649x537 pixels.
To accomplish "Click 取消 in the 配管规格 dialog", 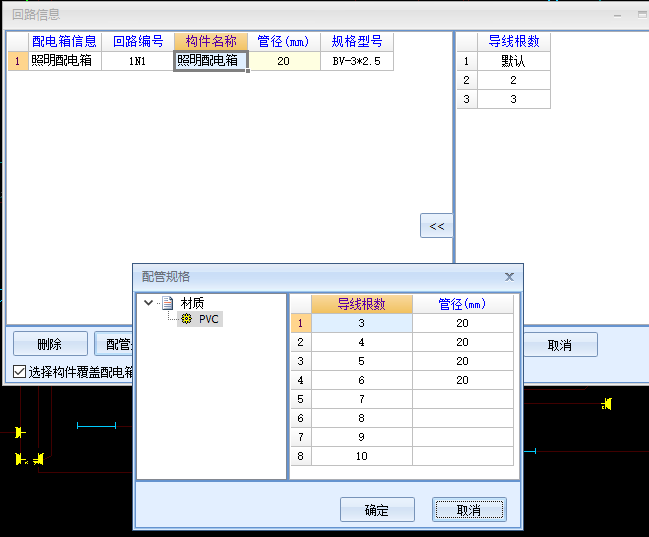I will [469, 510].
